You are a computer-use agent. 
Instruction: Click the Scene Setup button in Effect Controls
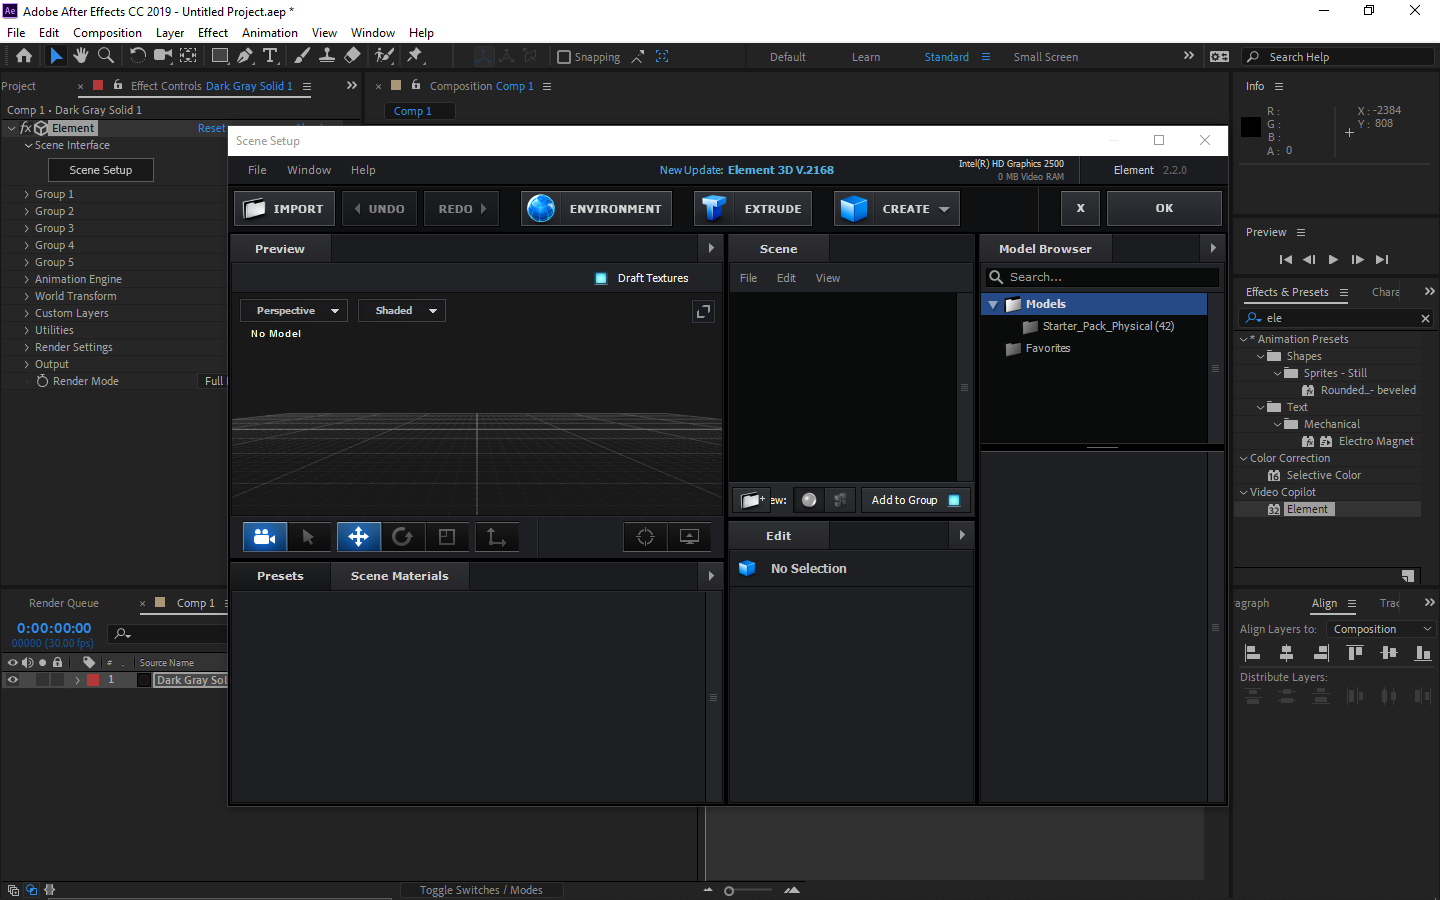[x=101, y=170]
